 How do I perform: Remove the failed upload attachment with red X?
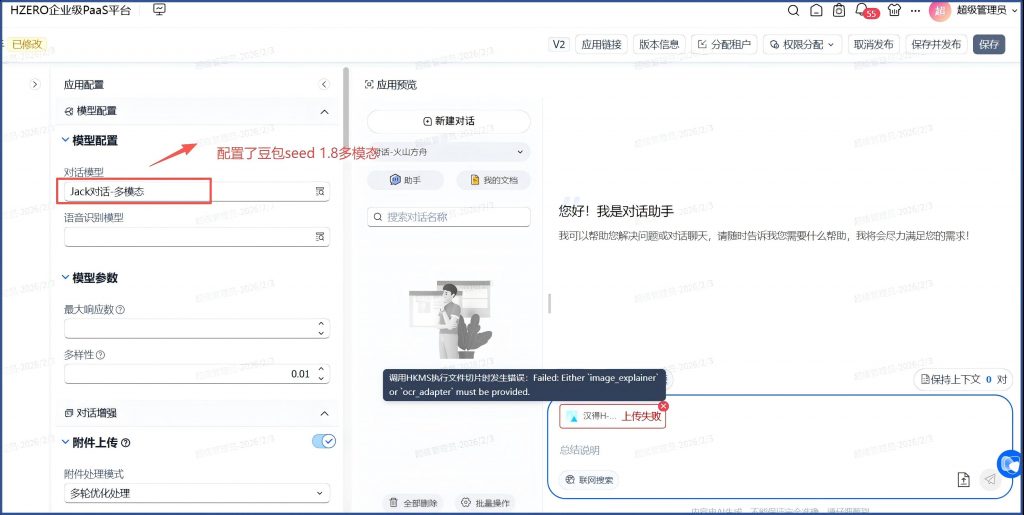pos(663,406)
